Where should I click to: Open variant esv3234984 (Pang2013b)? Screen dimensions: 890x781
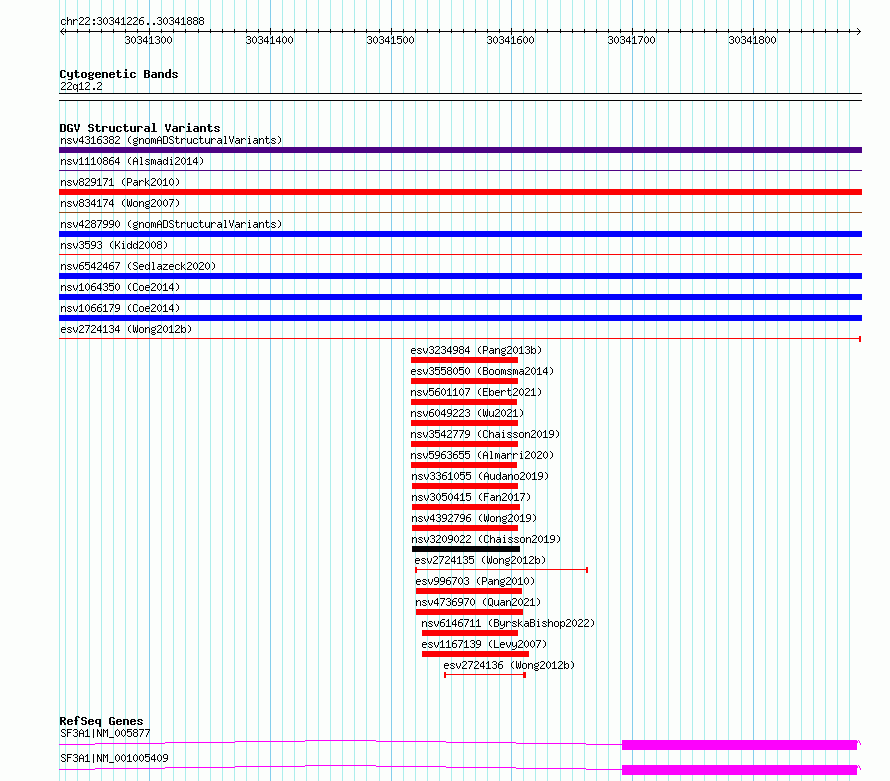(476, 350)
